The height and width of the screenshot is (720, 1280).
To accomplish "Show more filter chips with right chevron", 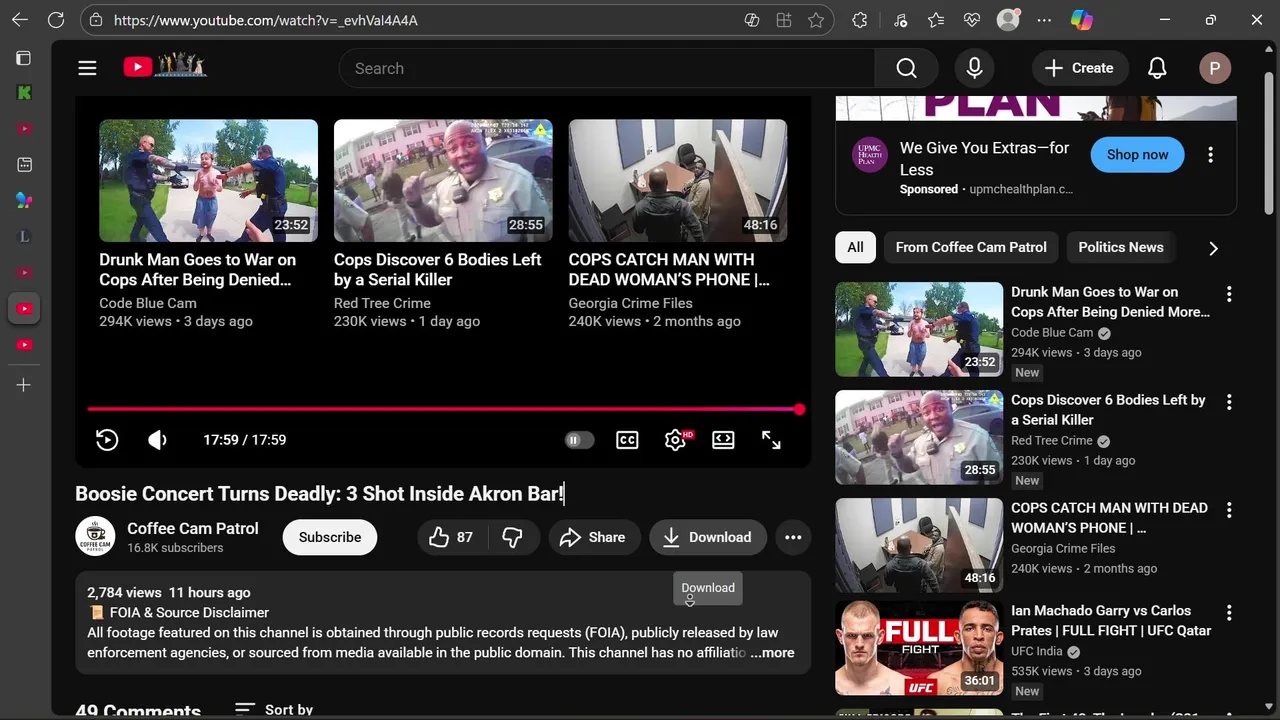I will click(x=1213, y=248).
